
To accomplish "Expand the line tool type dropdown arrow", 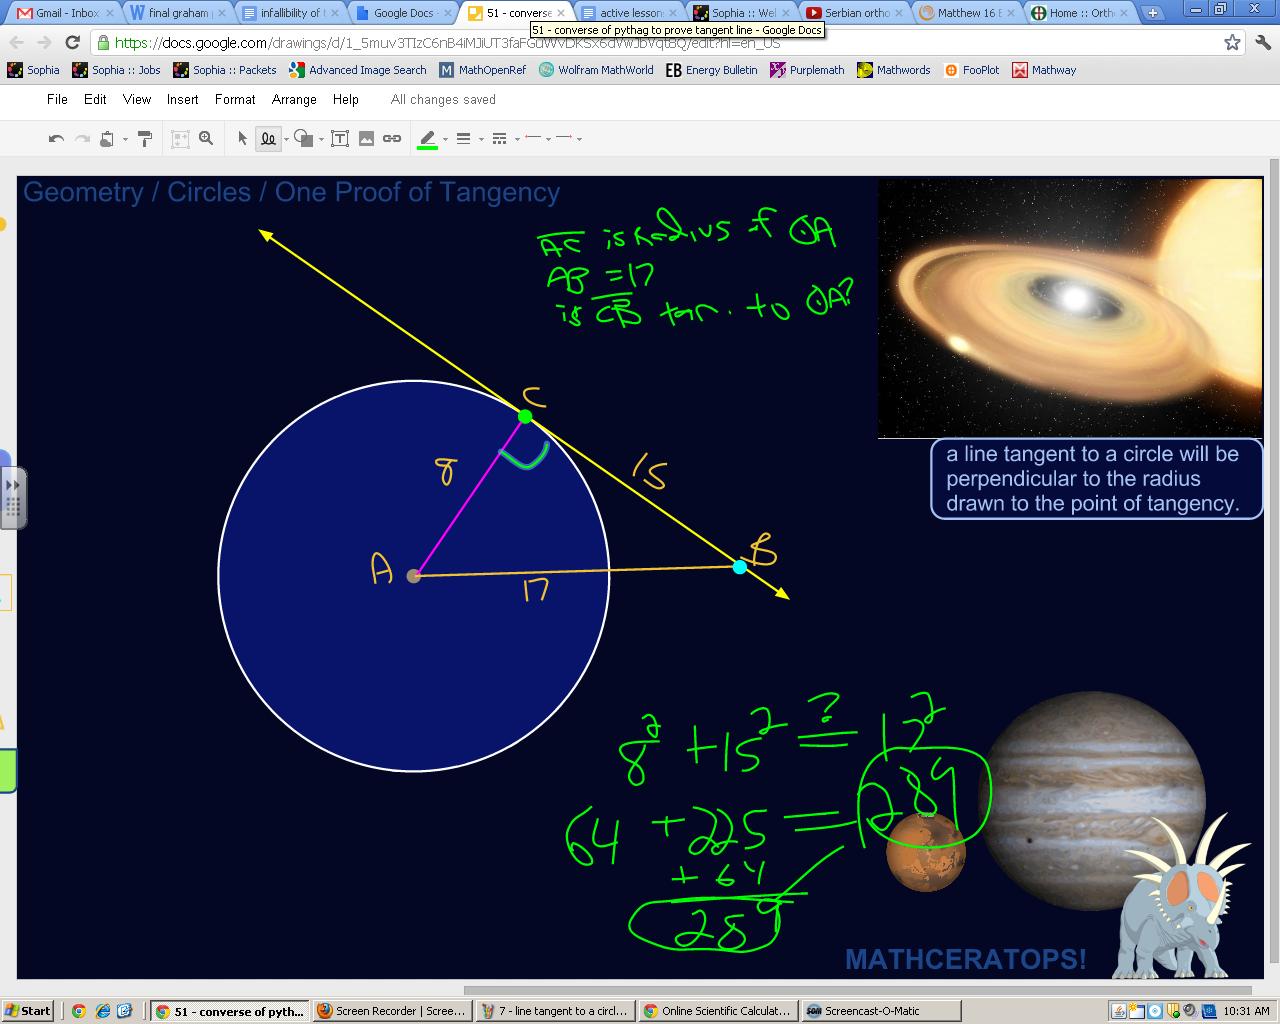I will 286,140.
